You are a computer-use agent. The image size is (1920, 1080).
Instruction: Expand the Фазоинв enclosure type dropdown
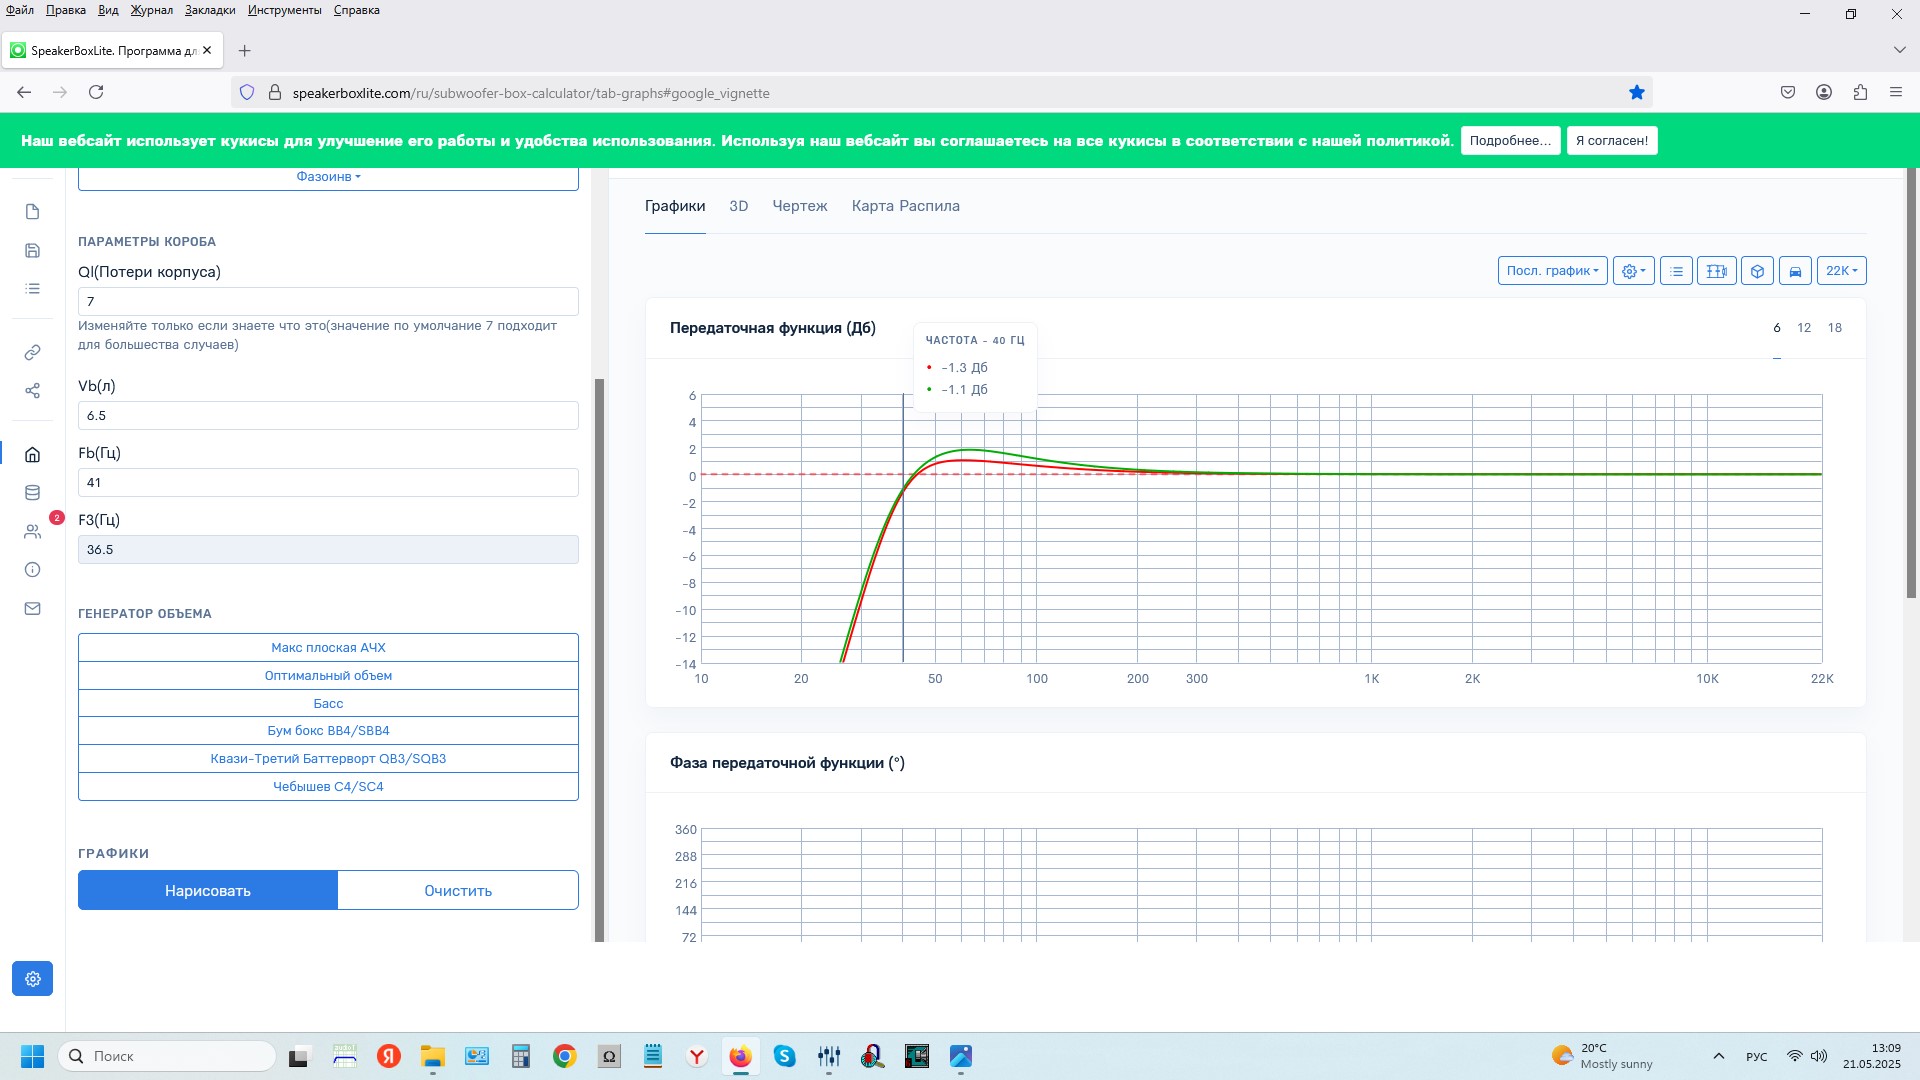click(x=328, y=177)
